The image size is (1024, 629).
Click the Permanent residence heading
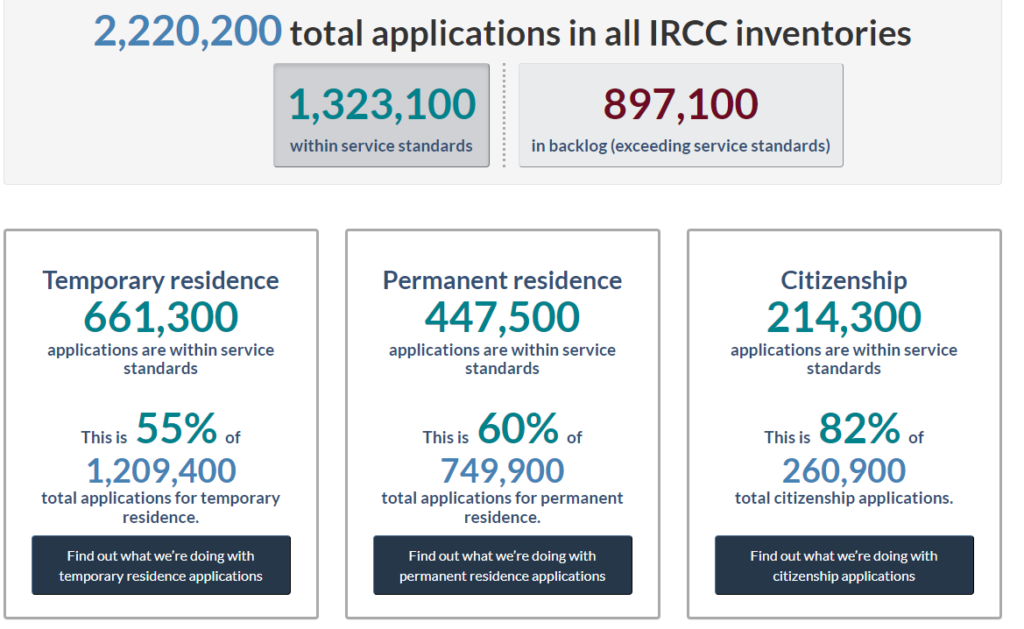(x=502, y=280)
